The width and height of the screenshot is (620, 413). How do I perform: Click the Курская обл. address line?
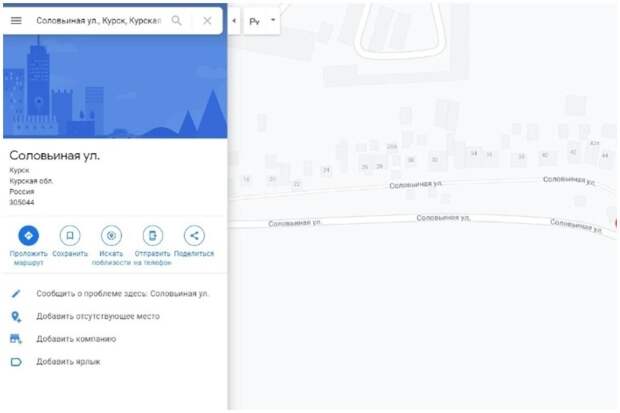click(x=31, y=181)
